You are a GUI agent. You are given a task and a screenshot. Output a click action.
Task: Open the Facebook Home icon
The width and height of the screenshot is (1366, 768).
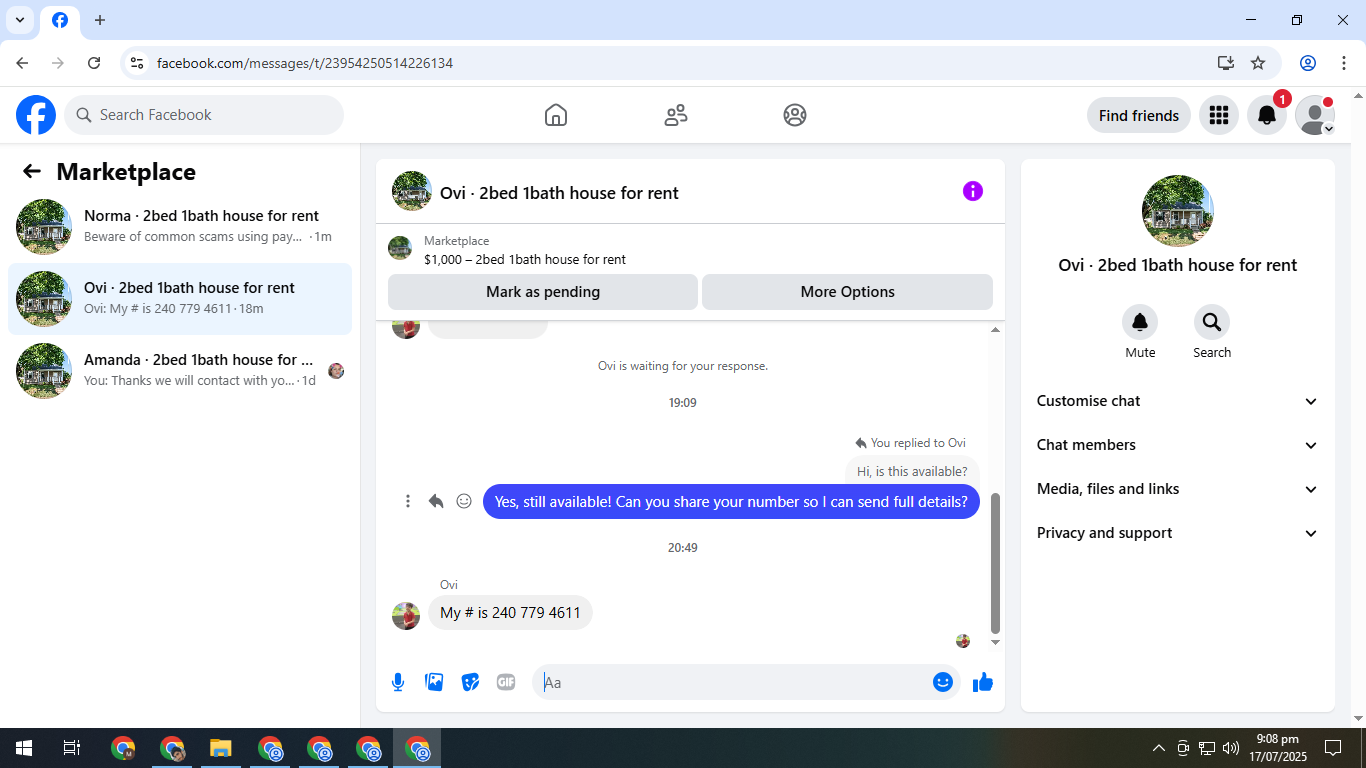556,115
